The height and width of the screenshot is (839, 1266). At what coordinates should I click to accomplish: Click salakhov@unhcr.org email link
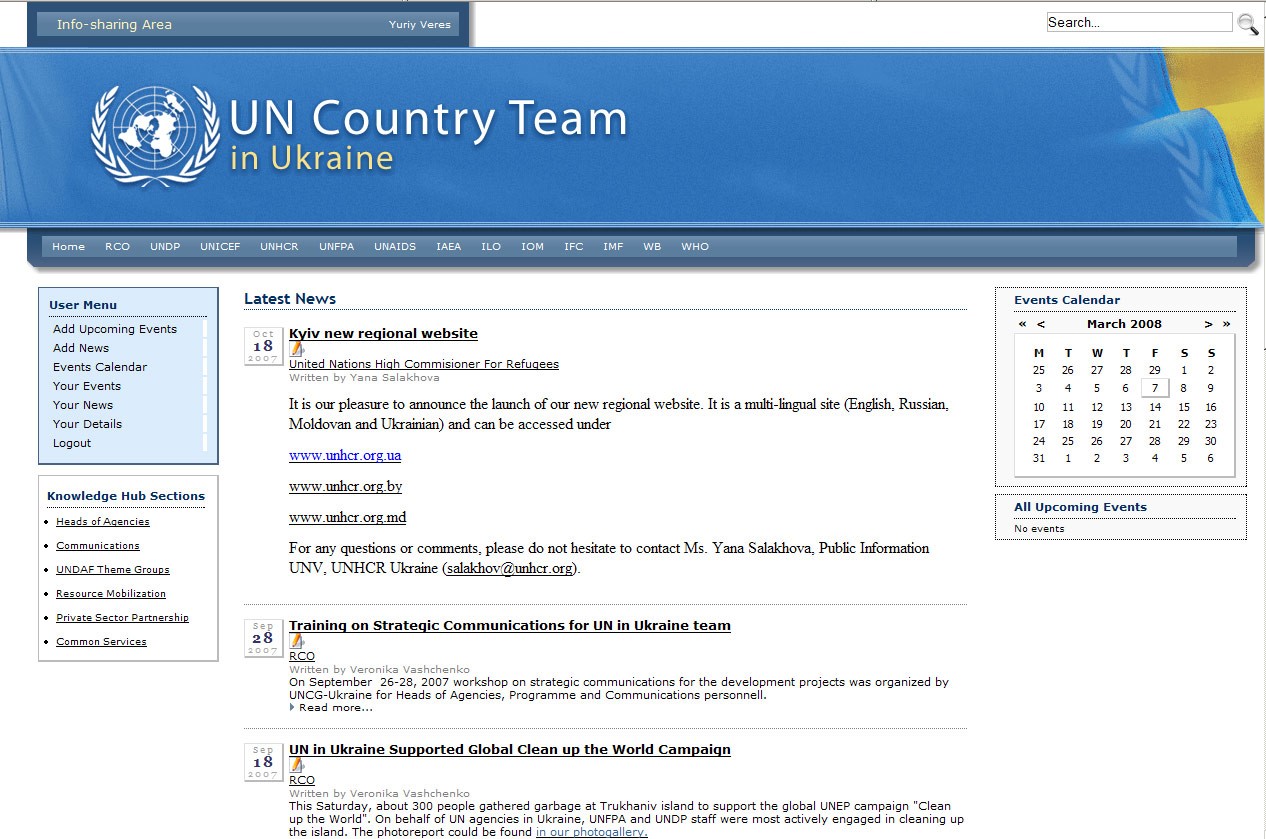[x=510, y=568]
